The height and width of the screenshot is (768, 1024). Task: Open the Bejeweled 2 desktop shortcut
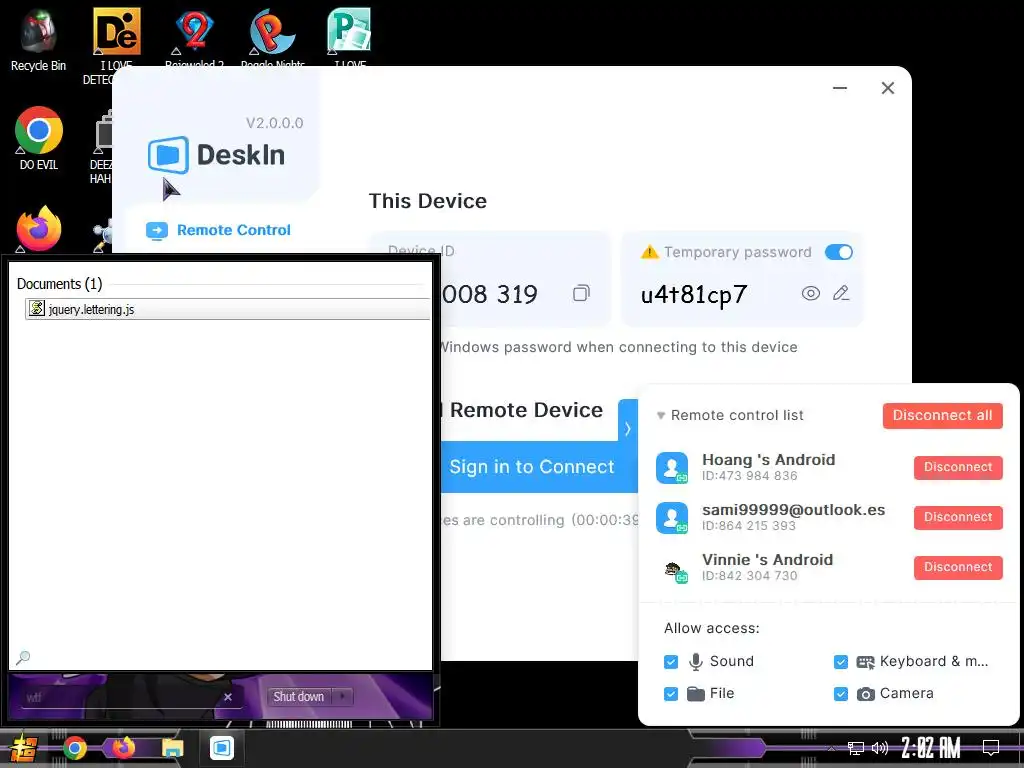click(x=194, y=38)
